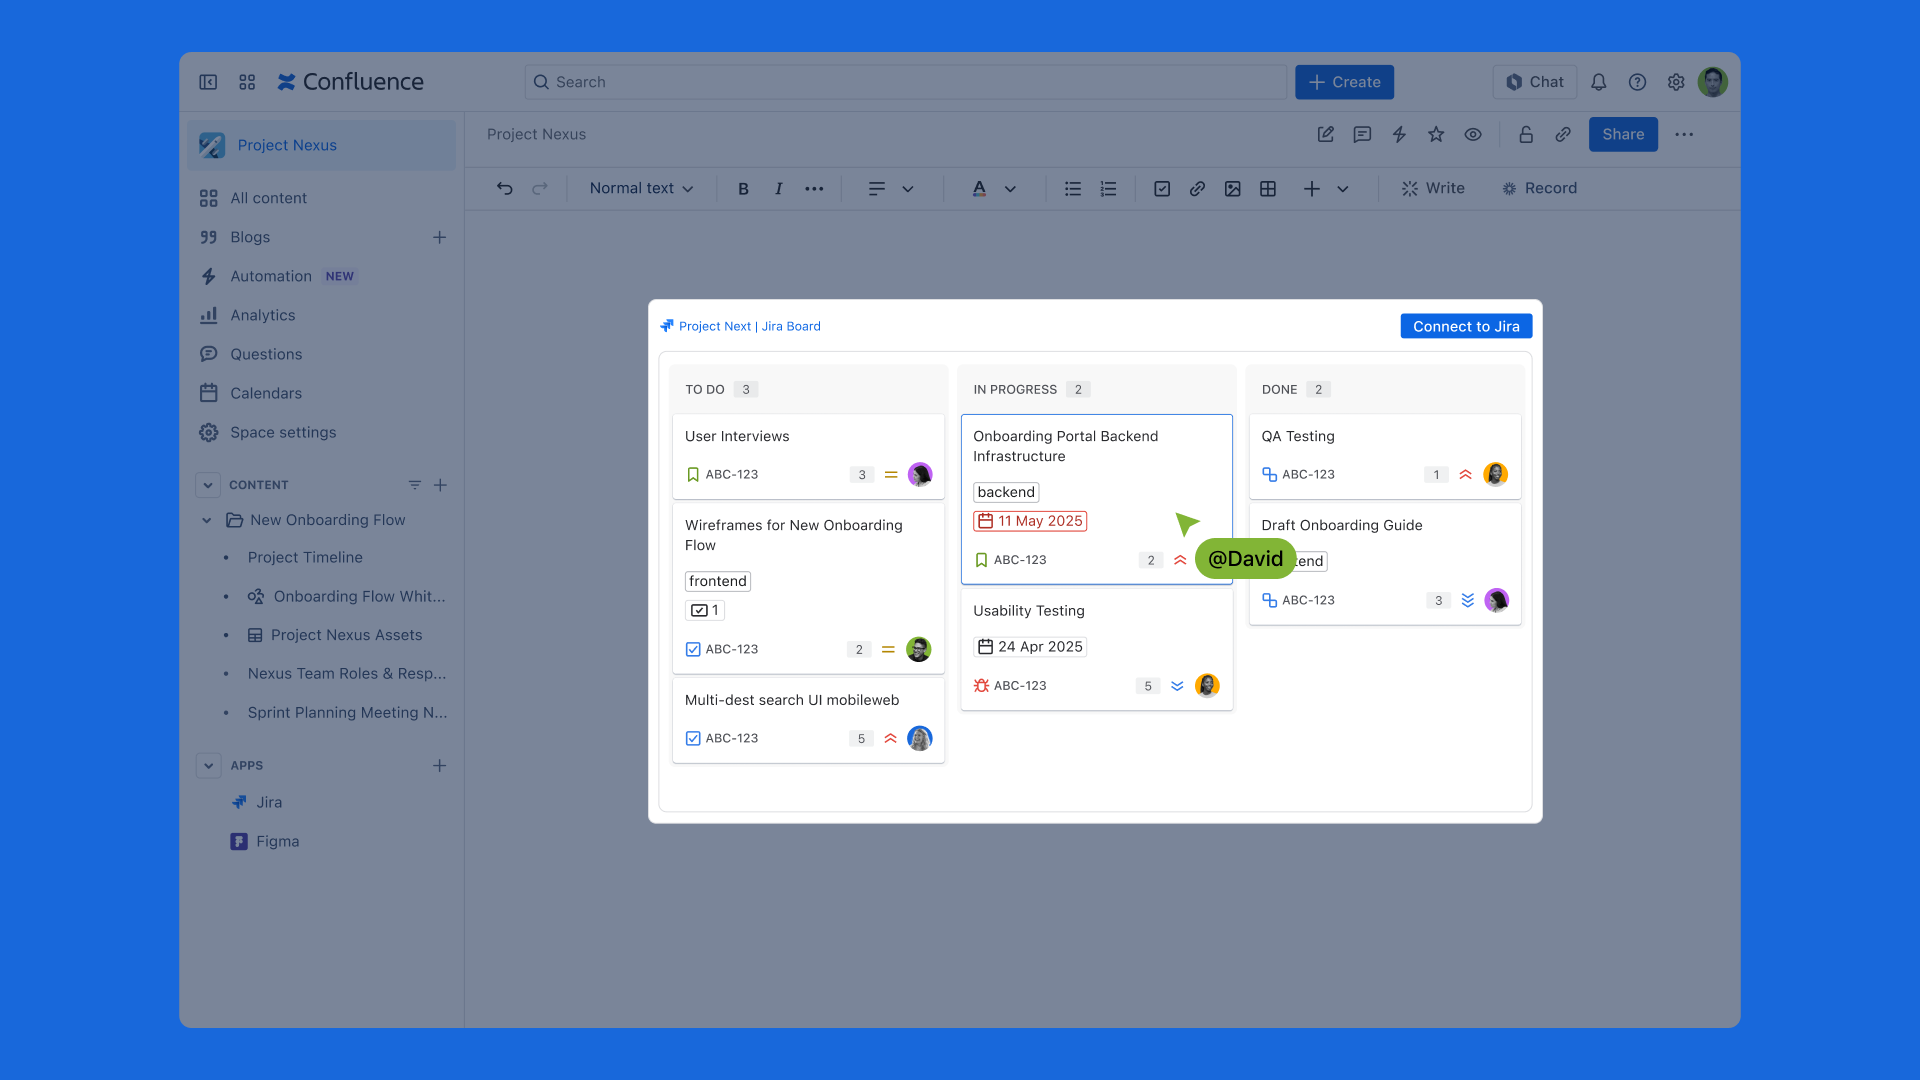The image size is (1920, 1080).
Task: Open the user profile avatar
Action: [x=1713, y=82]
